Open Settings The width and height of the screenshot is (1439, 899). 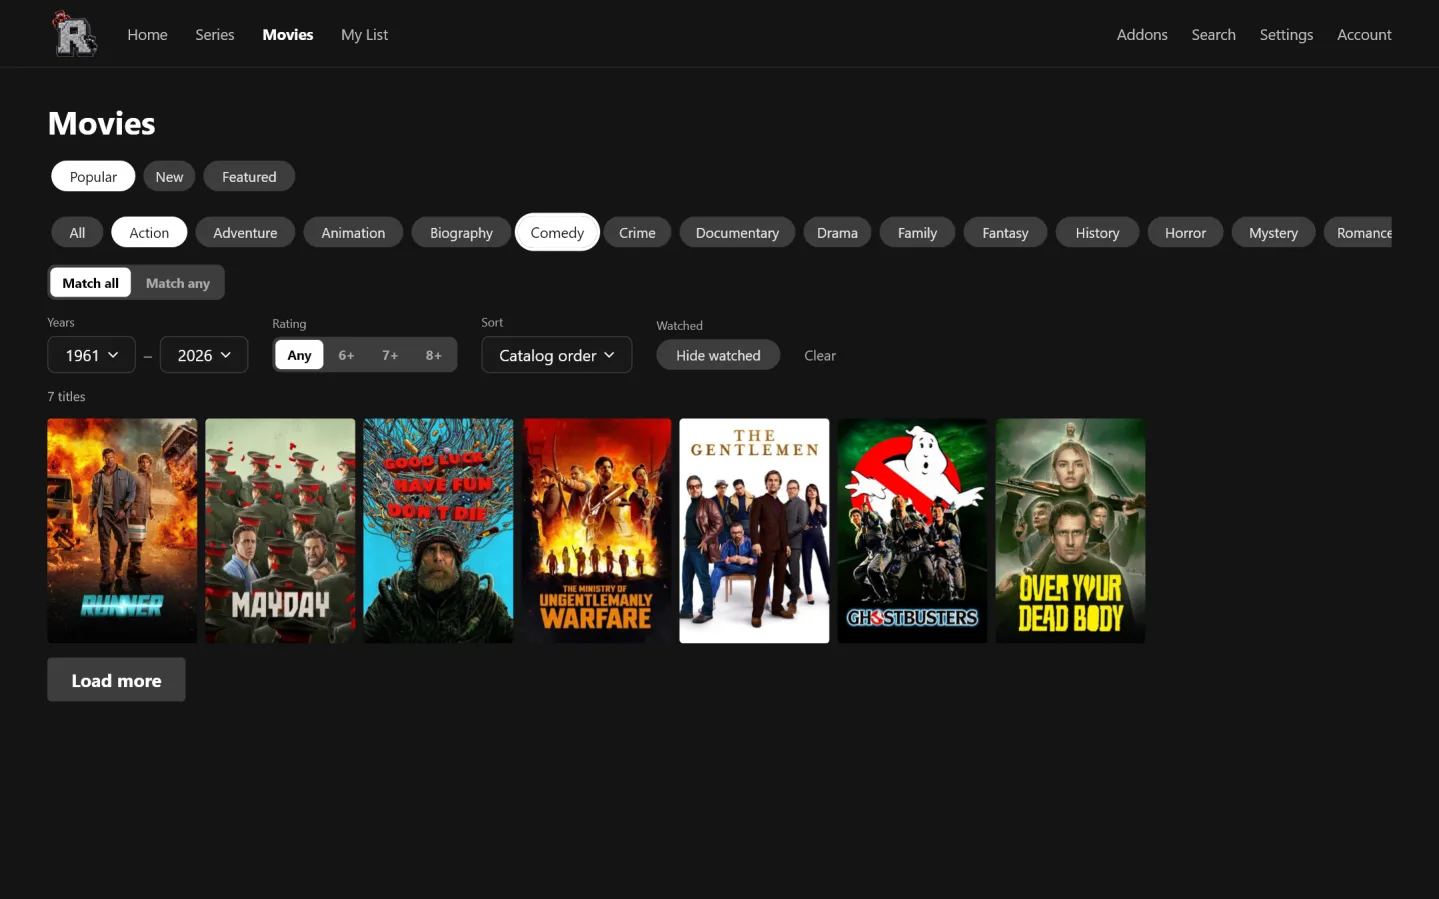[1286, 35]
